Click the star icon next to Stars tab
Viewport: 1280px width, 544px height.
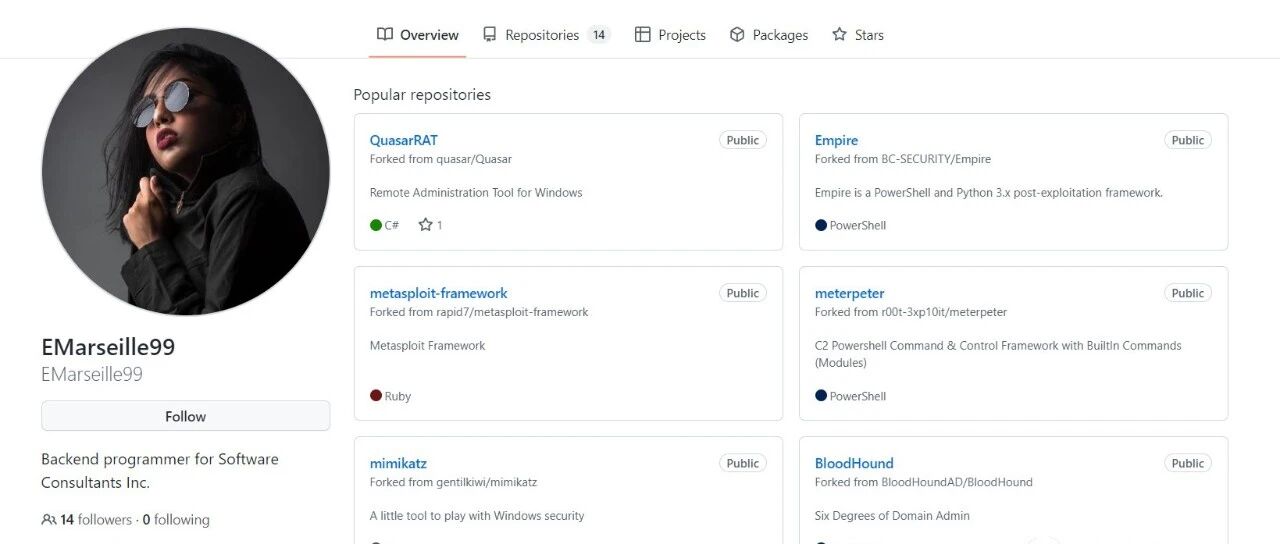839,35
